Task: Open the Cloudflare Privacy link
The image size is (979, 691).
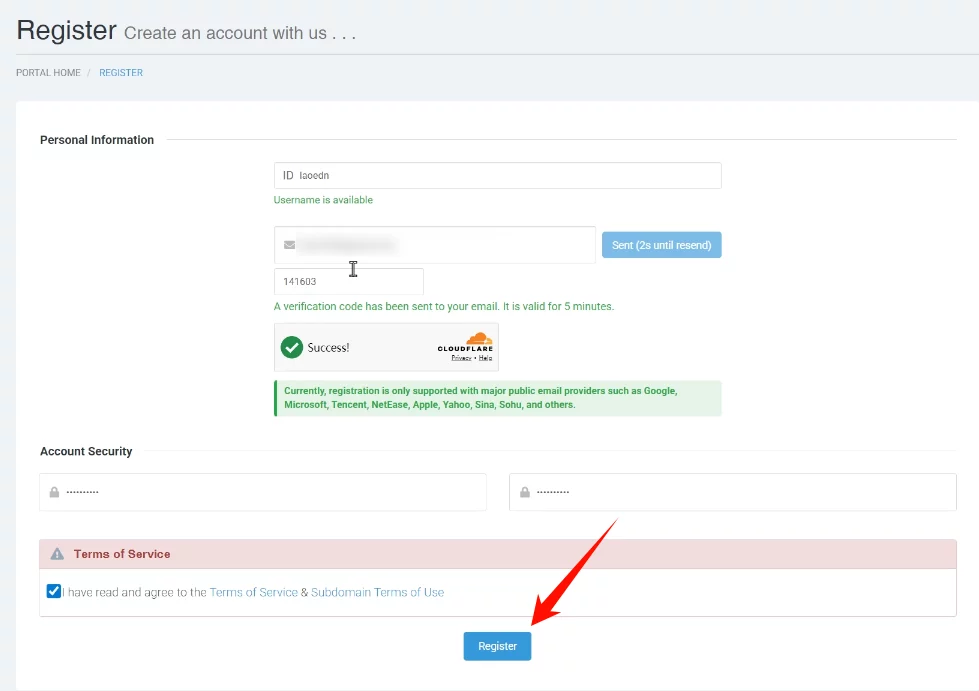Action: [461, 357]
